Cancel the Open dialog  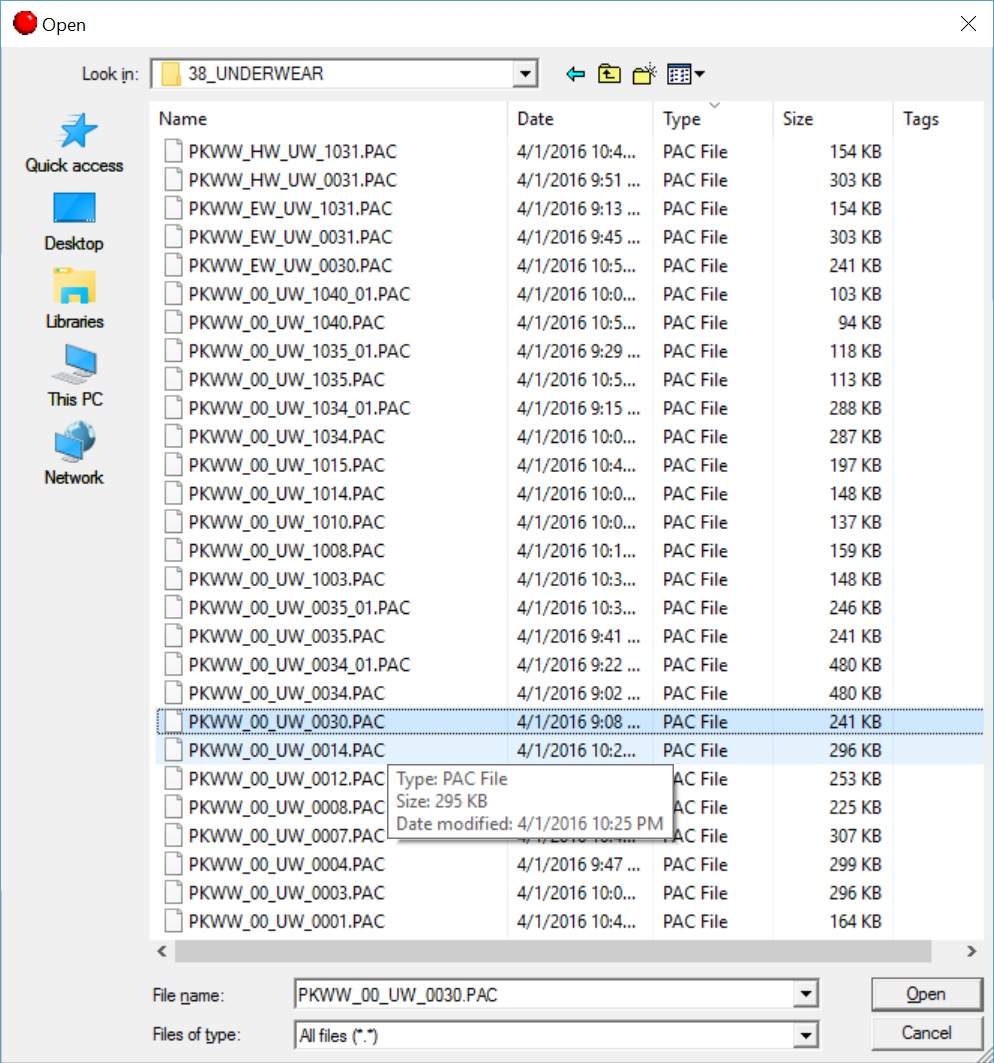(x=926, y=1033)
